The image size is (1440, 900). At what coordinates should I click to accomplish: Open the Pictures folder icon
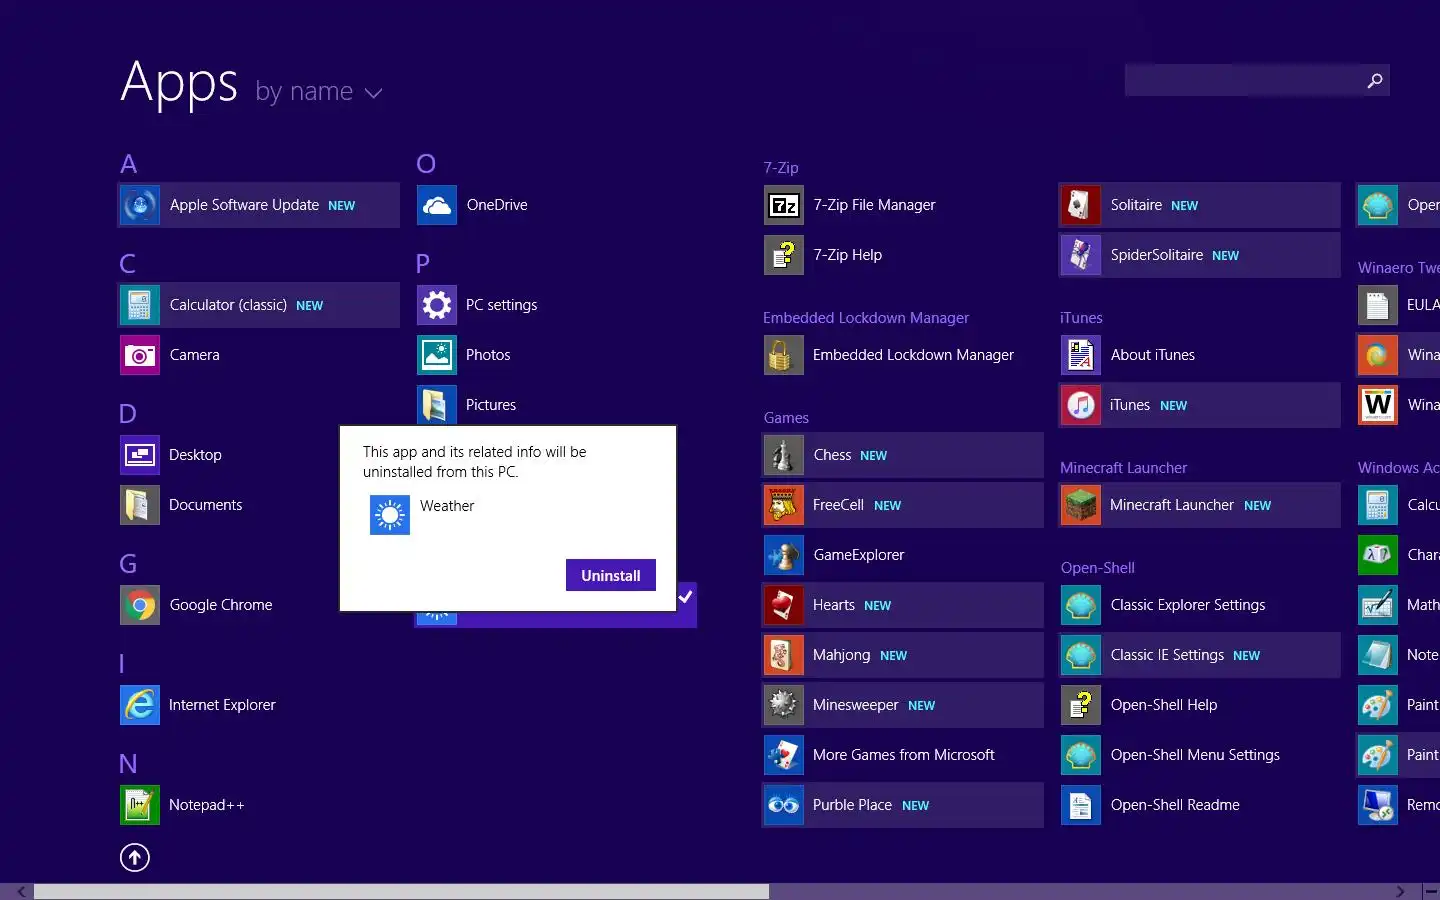(437, 404)
